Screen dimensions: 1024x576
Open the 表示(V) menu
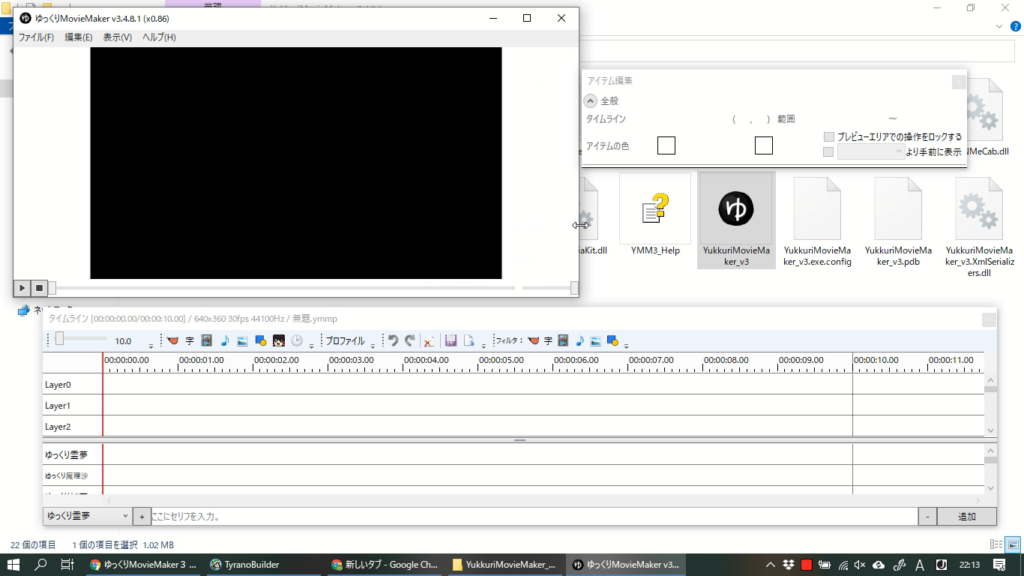coord(118,37)
